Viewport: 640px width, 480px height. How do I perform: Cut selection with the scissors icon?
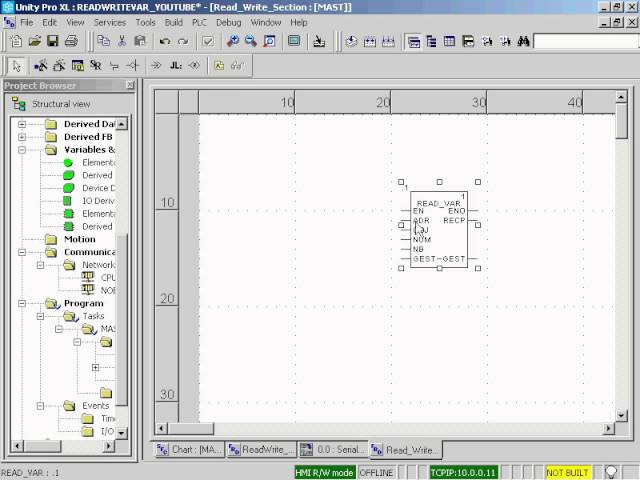122,41
